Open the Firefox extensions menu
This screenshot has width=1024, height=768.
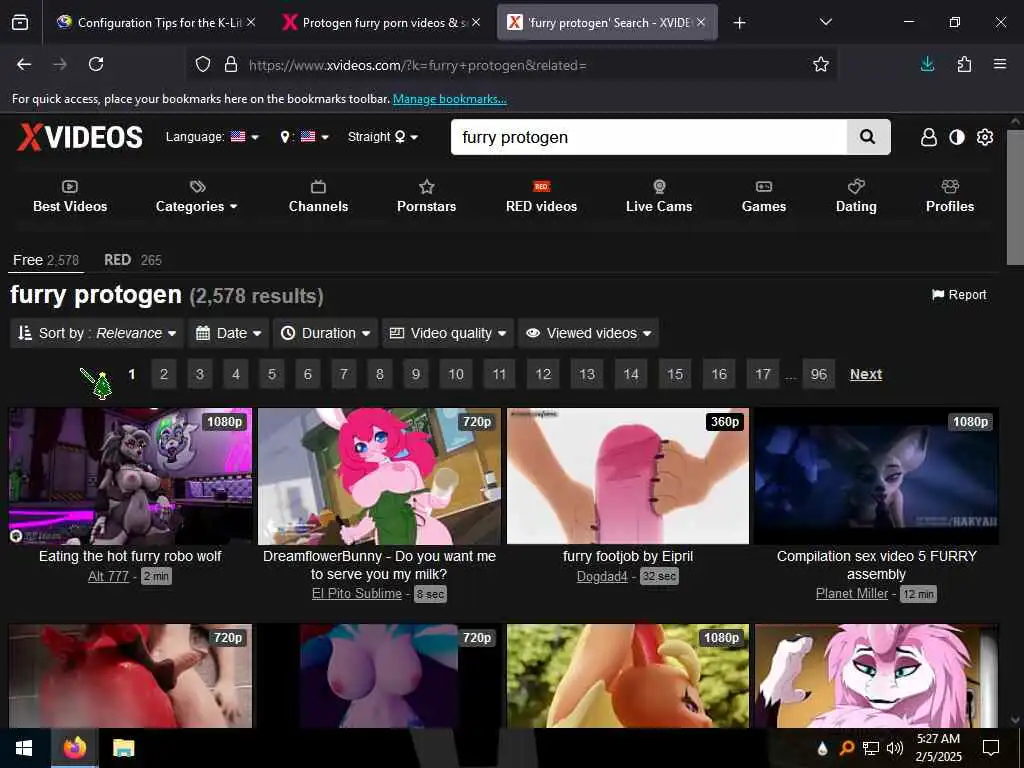[964, 64]
